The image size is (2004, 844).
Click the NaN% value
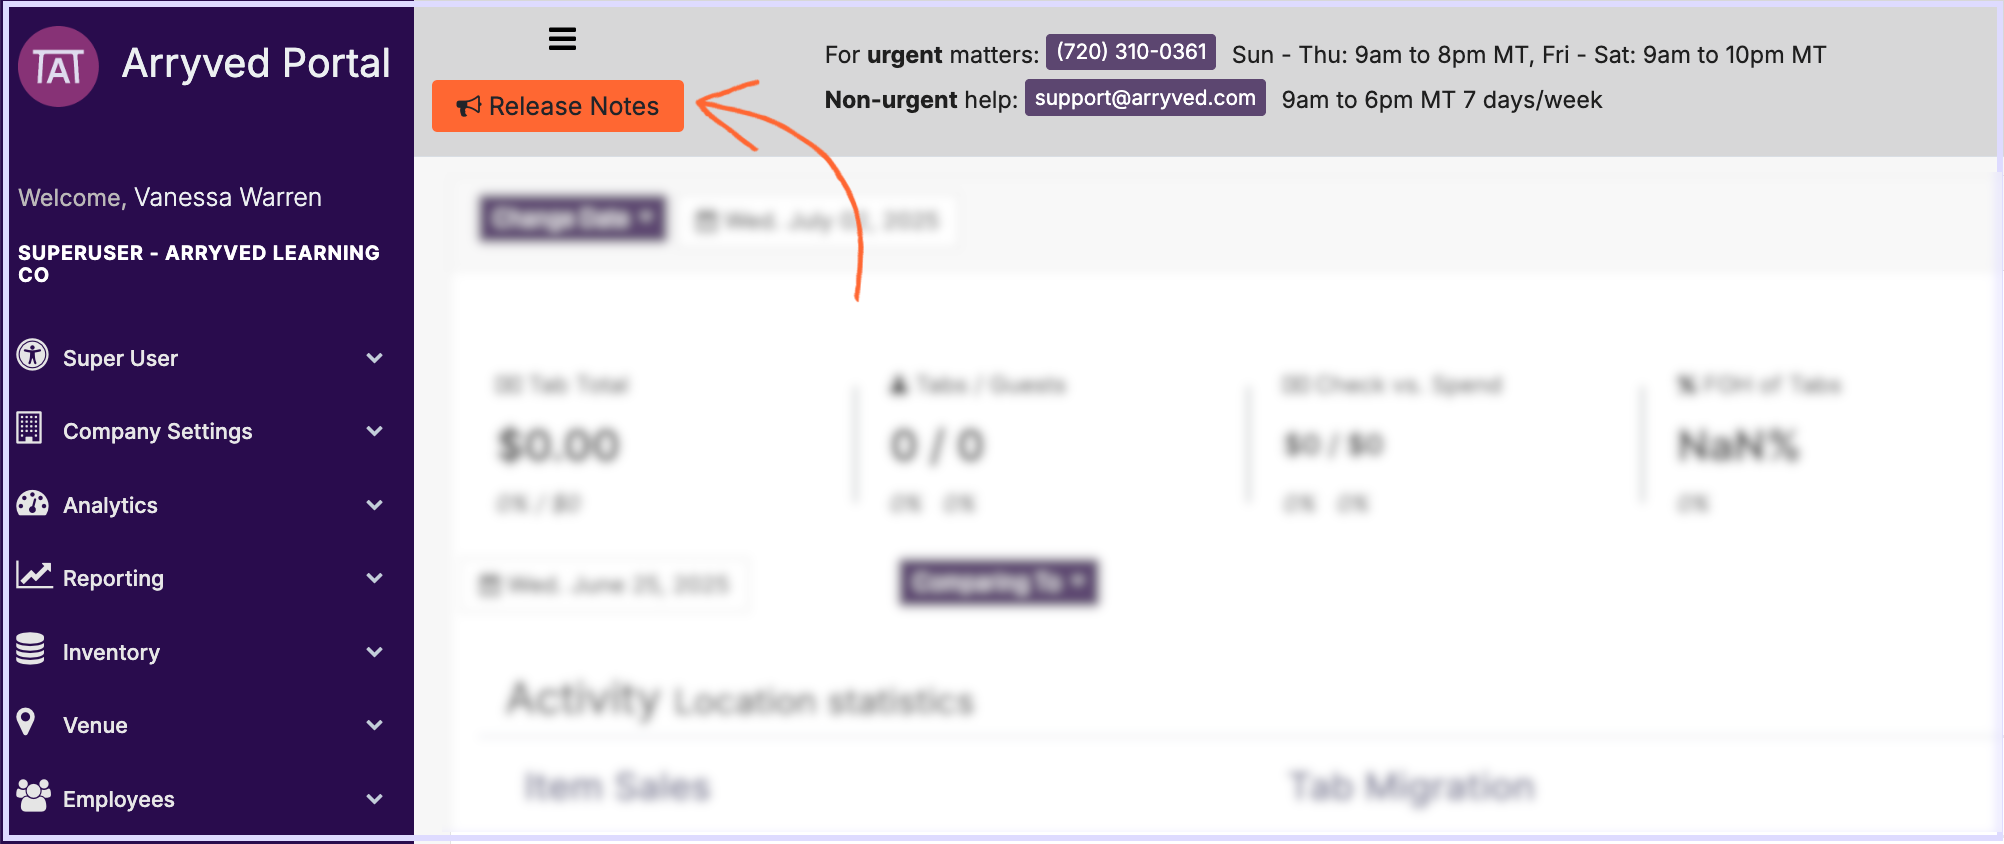1739,445
